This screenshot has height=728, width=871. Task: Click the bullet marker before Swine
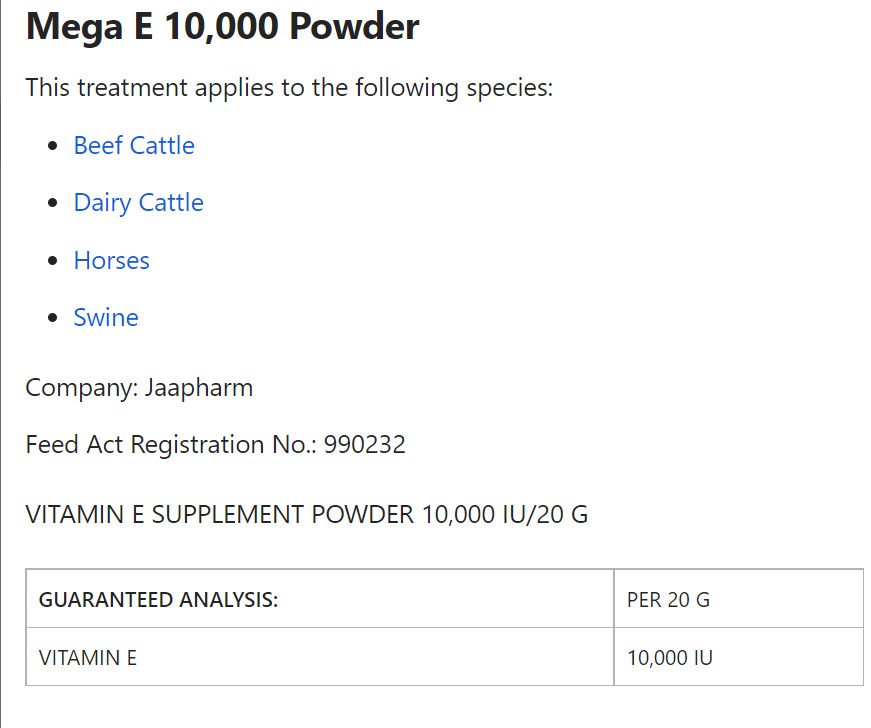click(x=54, y=319)
